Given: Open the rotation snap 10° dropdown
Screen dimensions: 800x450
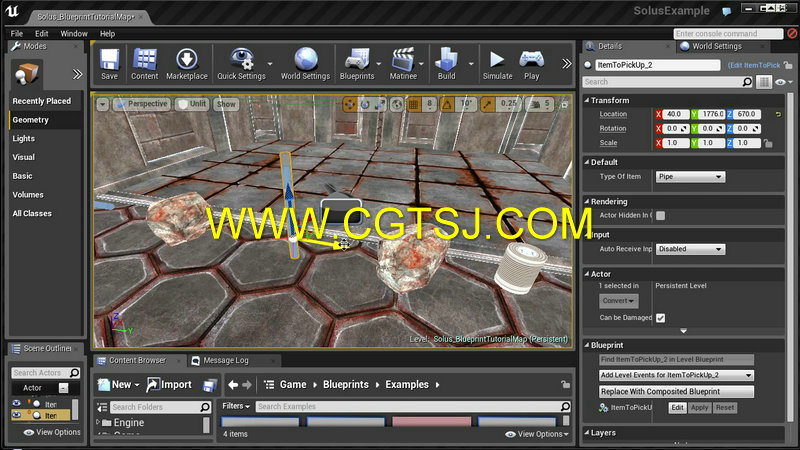Looking at the screenshot, I should 466,104.
